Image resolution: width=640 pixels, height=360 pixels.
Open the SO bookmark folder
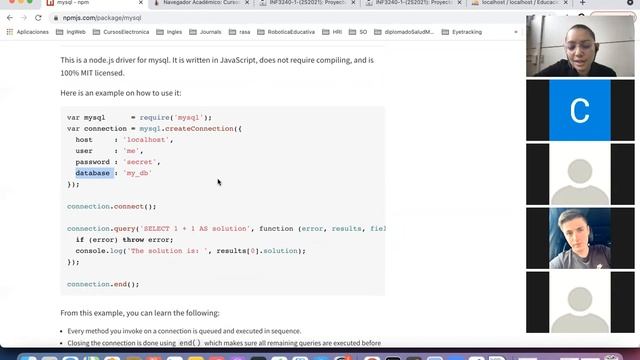(358, 32)
